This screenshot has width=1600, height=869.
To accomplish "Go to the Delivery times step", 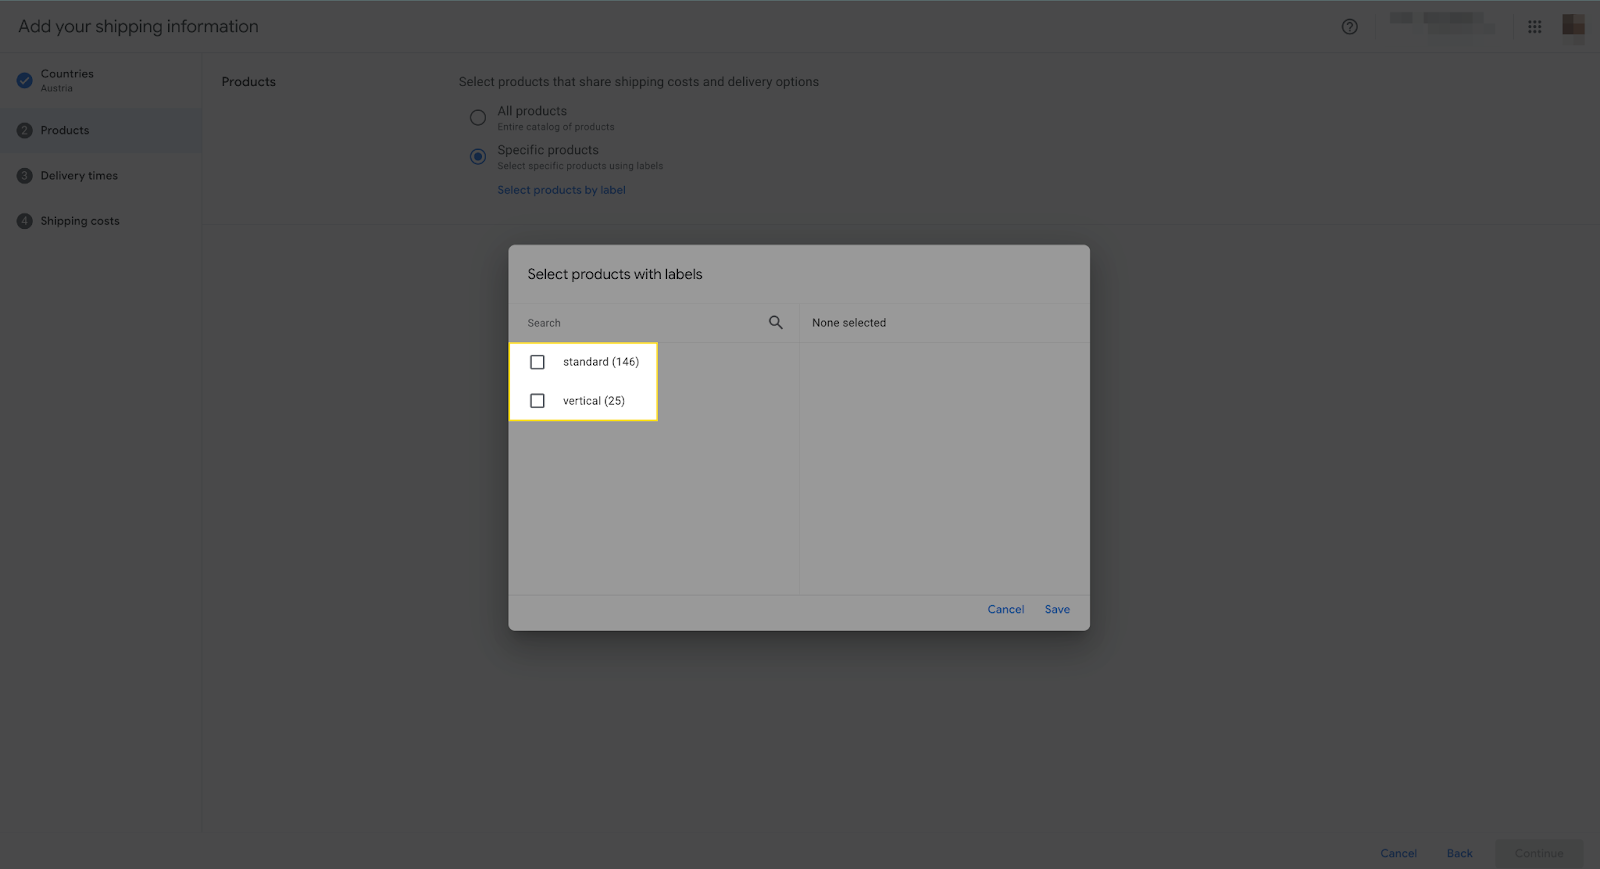I will 100,176.
